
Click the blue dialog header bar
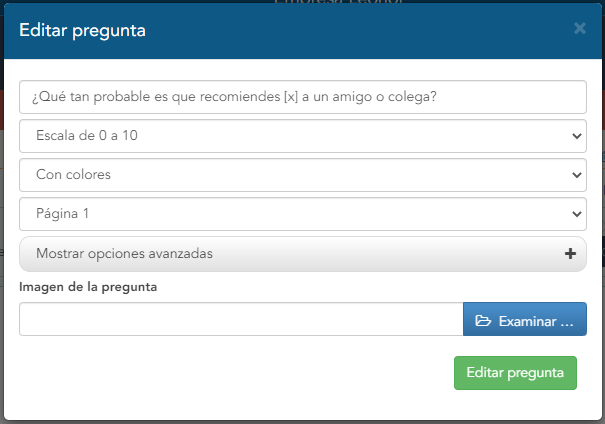click(x=303, y=31)
